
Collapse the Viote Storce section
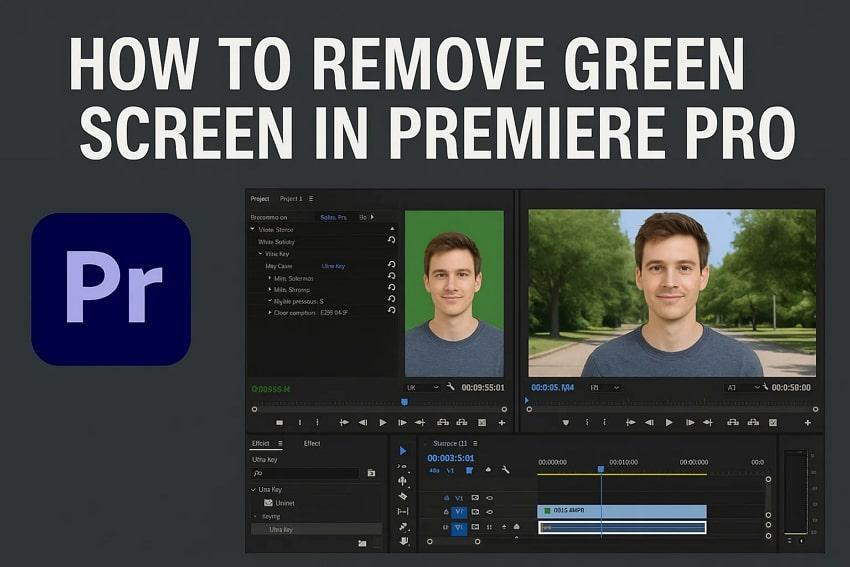click(253, 229)
